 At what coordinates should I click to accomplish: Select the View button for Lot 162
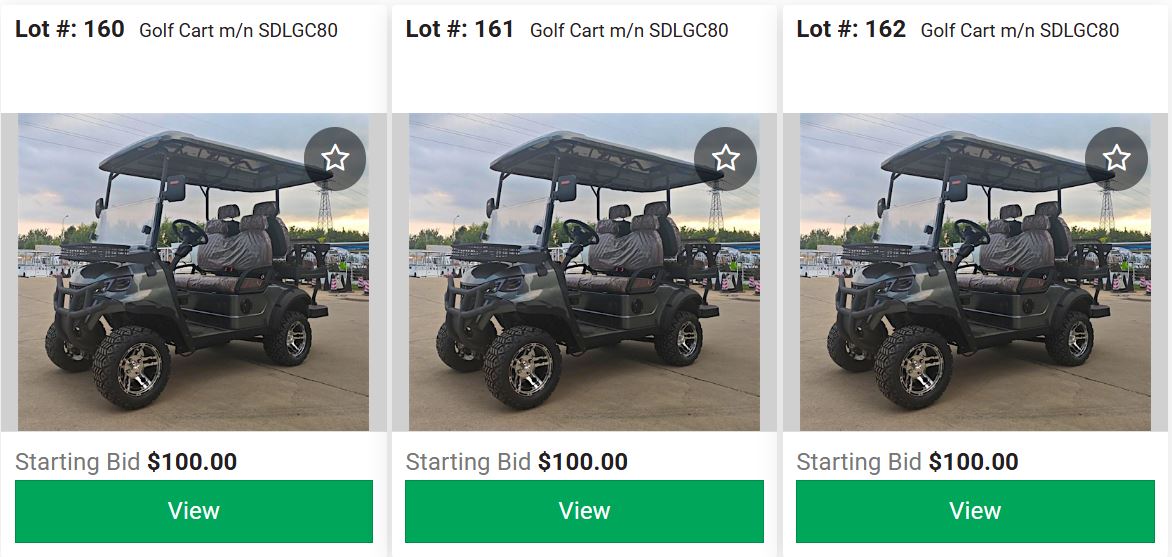(x=975, y=511)
